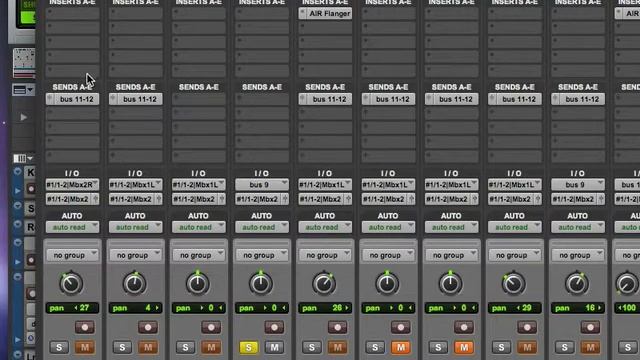Open the no group menu on the pan 26 channel
Viewport: 640px width, 360px height.
(x=325, y=255)
